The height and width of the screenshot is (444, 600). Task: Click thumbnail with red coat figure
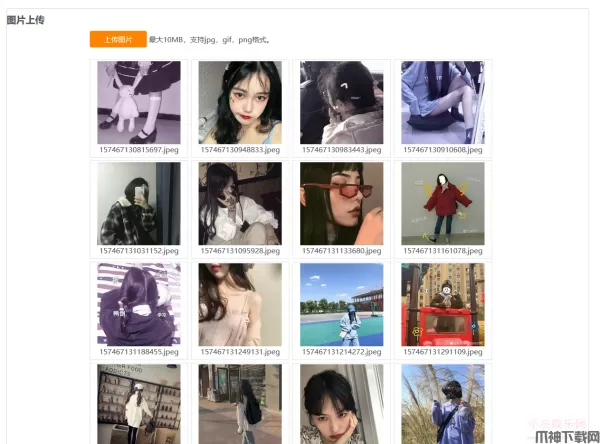pyautogui.click(x=443, y=204)
